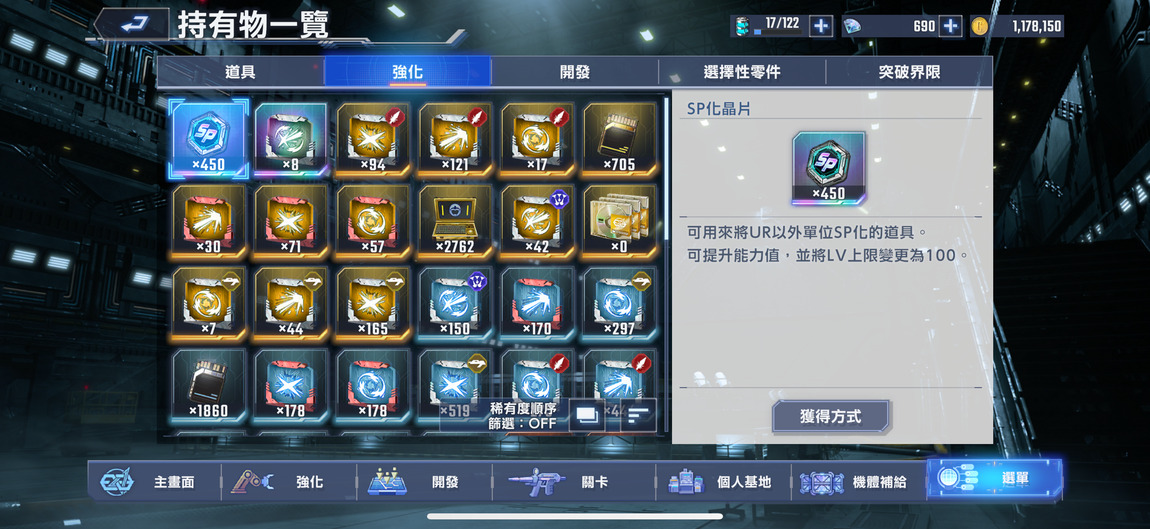The height and width of the screenshot is (529, 1150).
Task: Select the black chip item showing ×1860
Action: [209, 385]
